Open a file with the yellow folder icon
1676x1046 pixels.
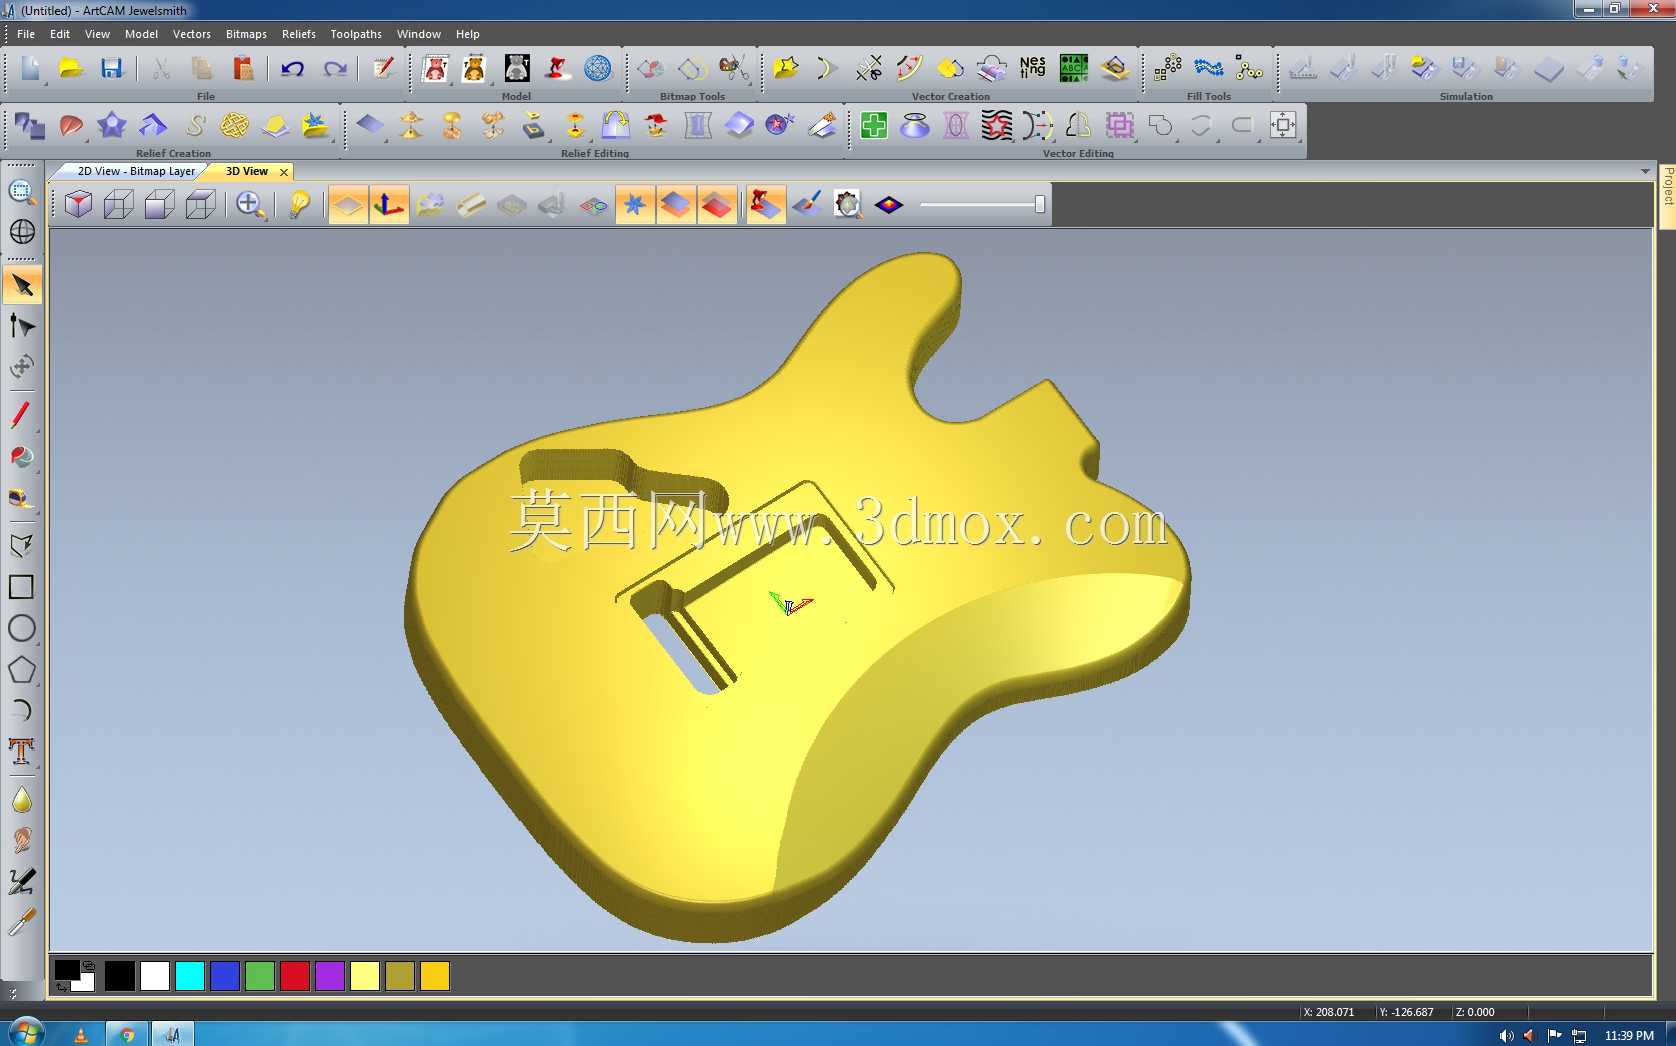71,68
